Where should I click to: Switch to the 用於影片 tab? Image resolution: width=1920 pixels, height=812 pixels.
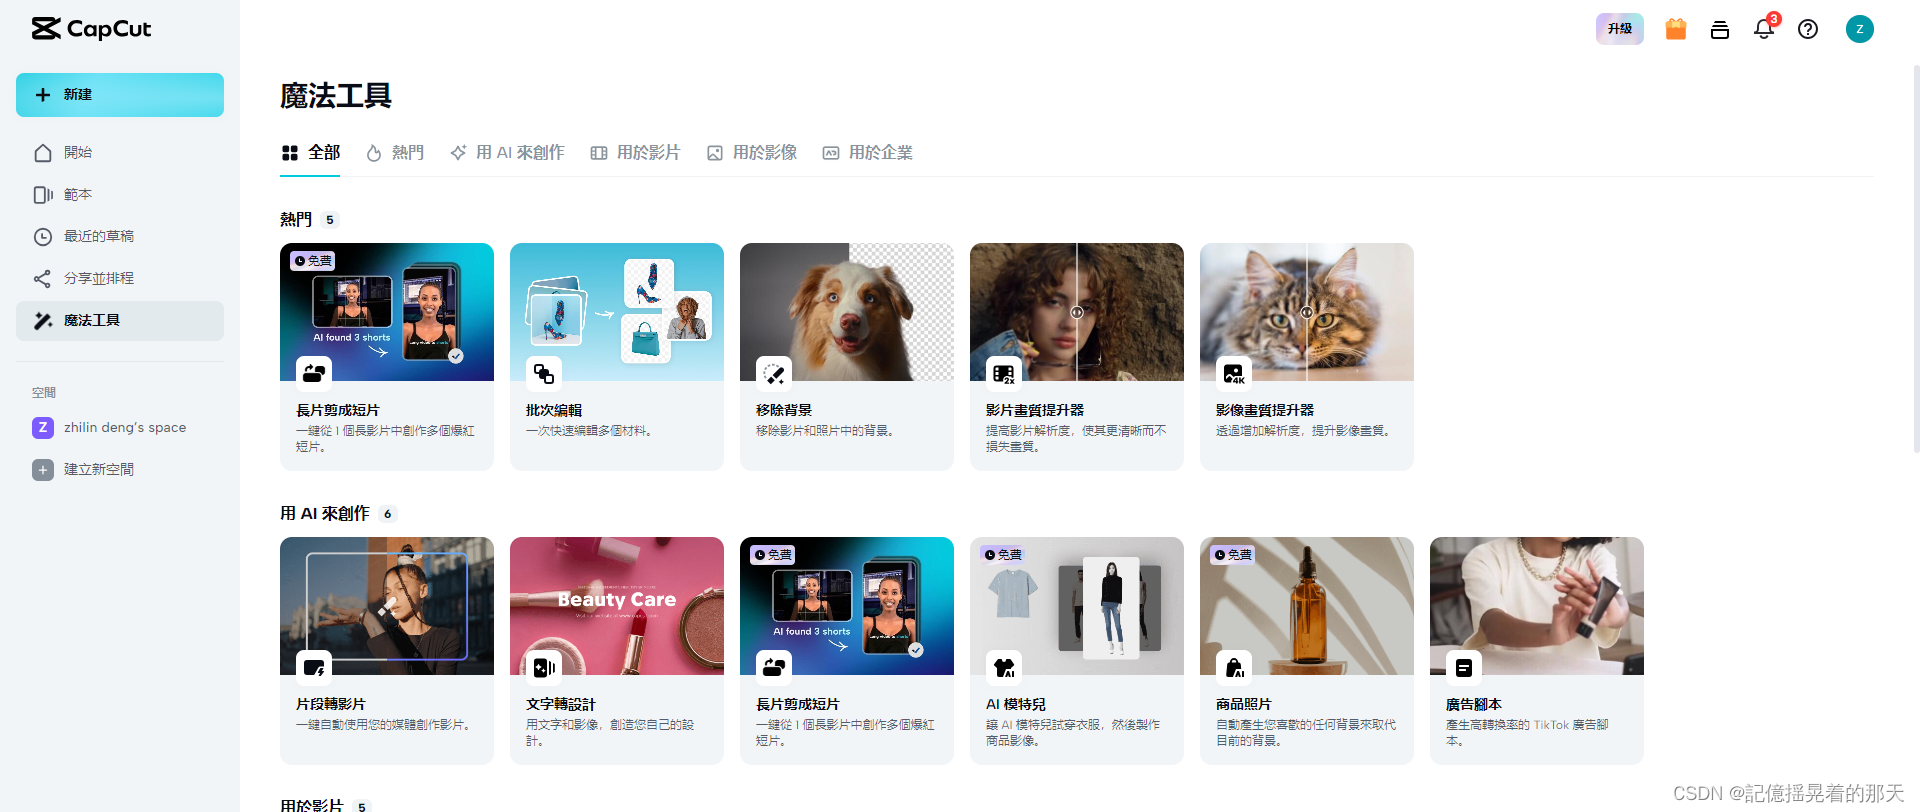click(636, 153)
